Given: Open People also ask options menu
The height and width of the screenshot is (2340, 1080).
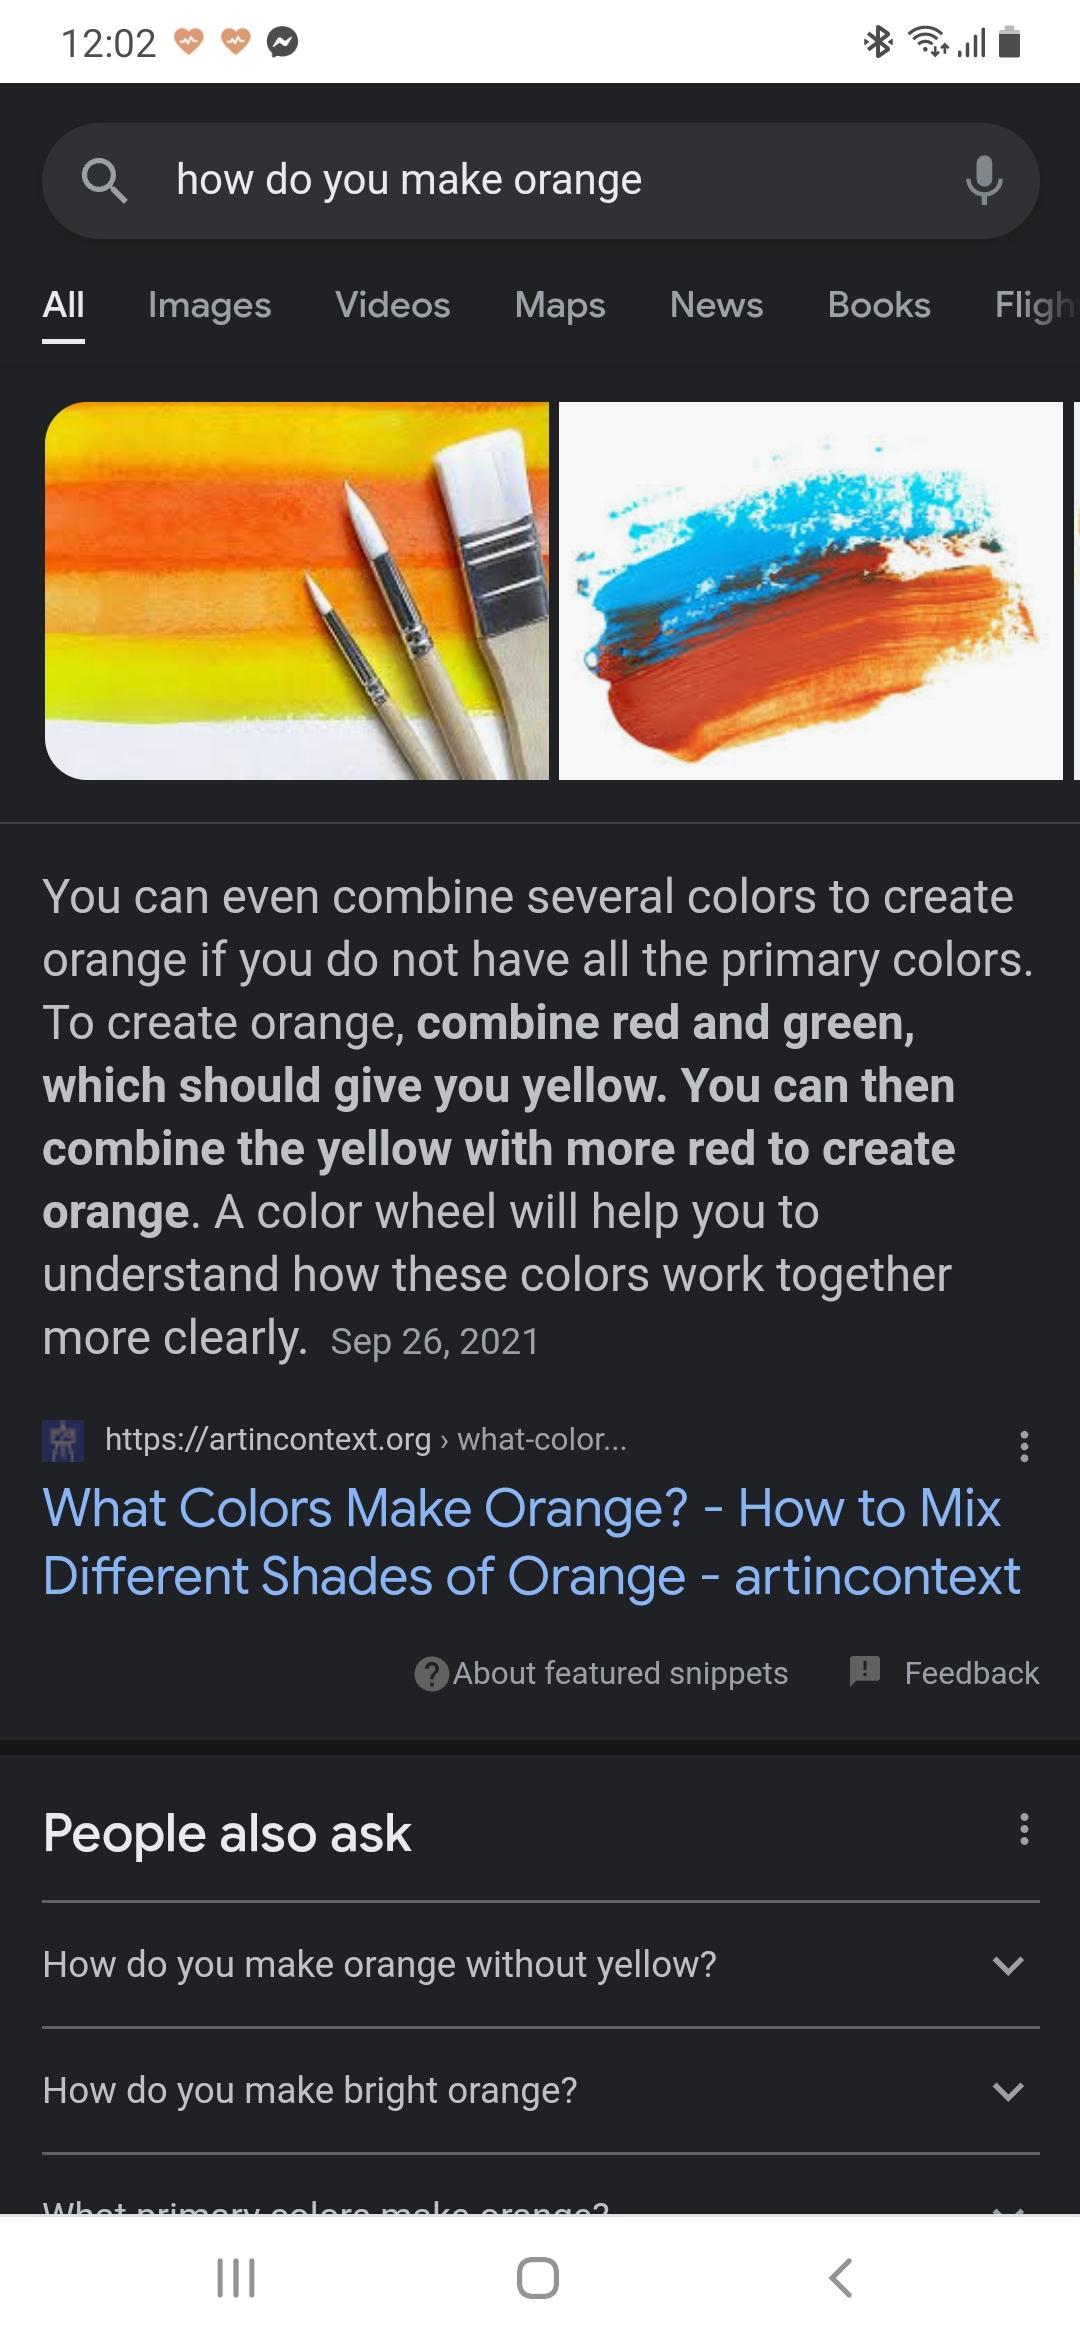Looking at the screenshot, I should (x=1023, y=1829).
